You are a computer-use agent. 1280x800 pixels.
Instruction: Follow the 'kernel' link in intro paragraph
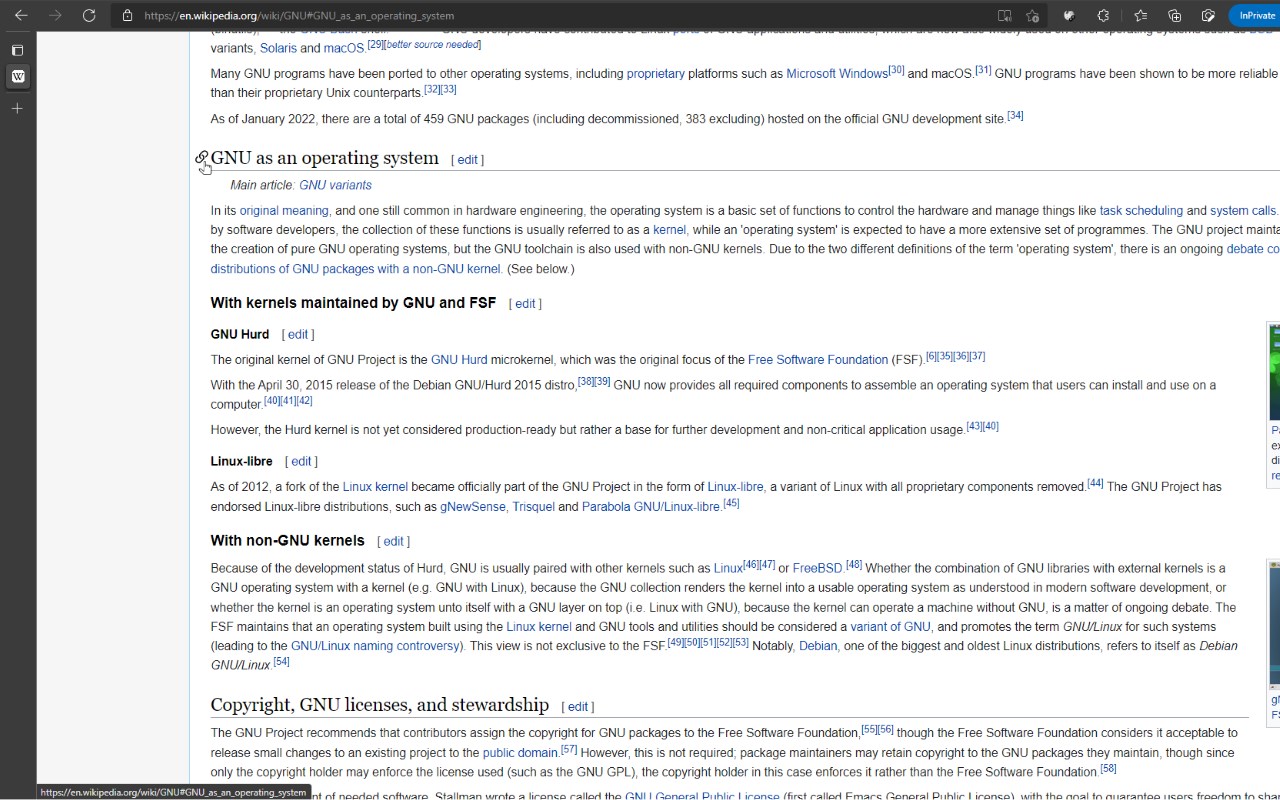pyautogui.click(x=669, y=230)
